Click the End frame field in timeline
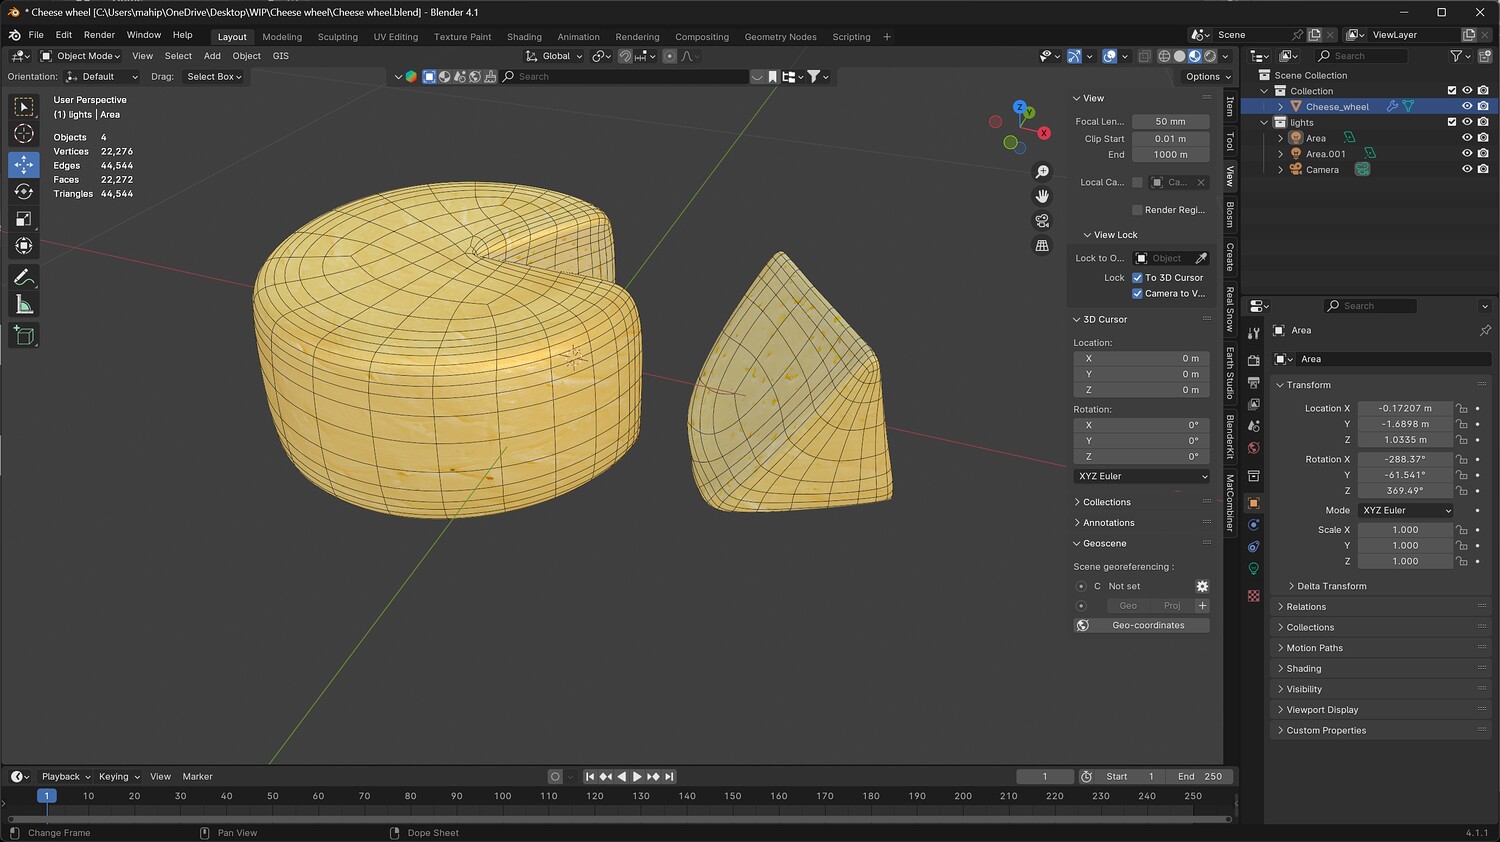The width and height of the screenshot is (1500, 842). pos(1200,777)
